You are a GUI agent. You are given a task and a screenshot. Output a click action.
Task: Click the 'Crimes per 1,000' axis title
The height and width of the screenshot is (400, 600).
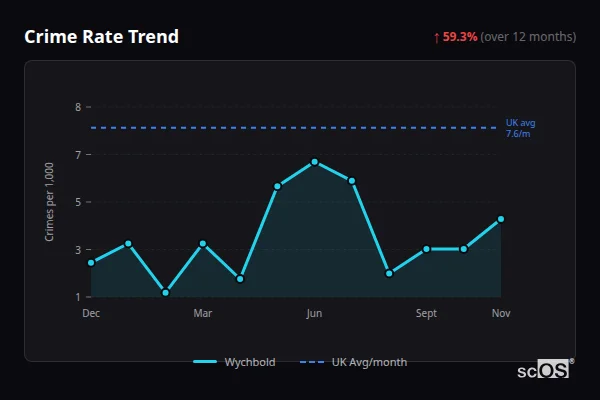coord(49,202)
